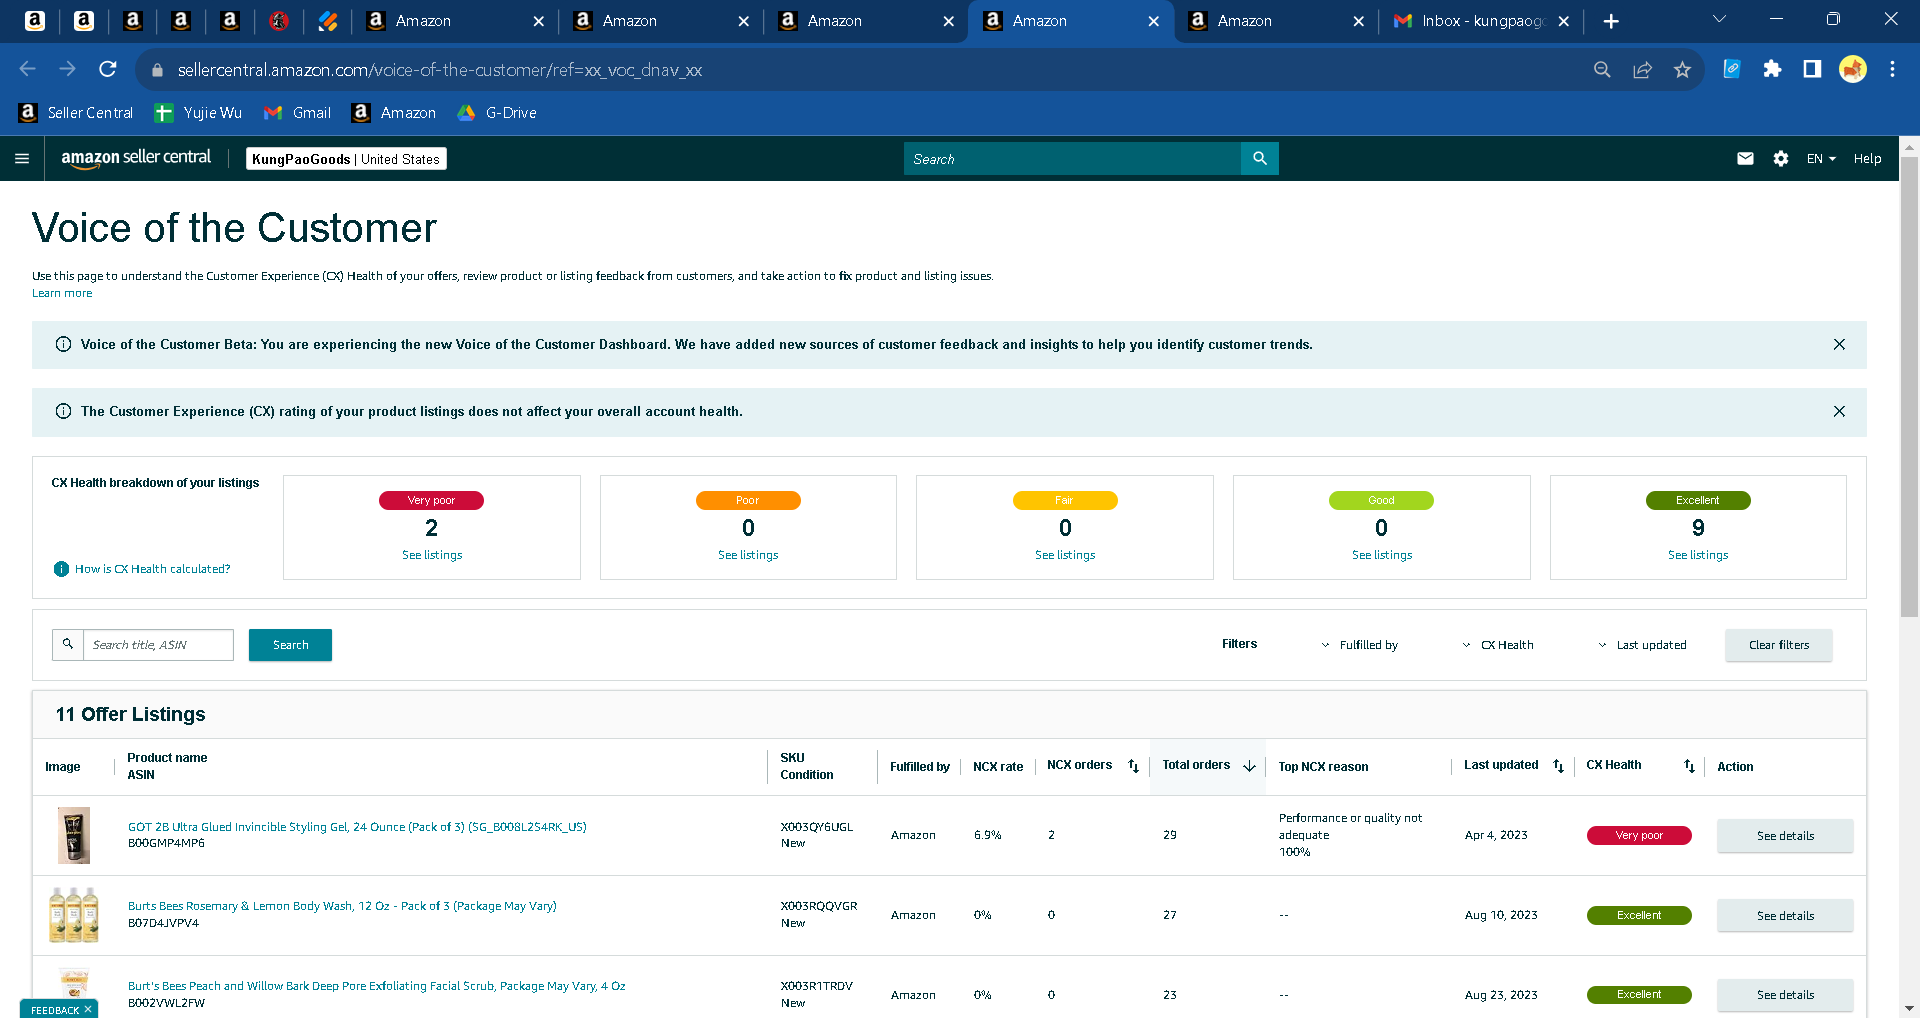Open the Chrome profile avatar
The height and width of the screenshot is (1018, 1920).
tap(1853, 69)
